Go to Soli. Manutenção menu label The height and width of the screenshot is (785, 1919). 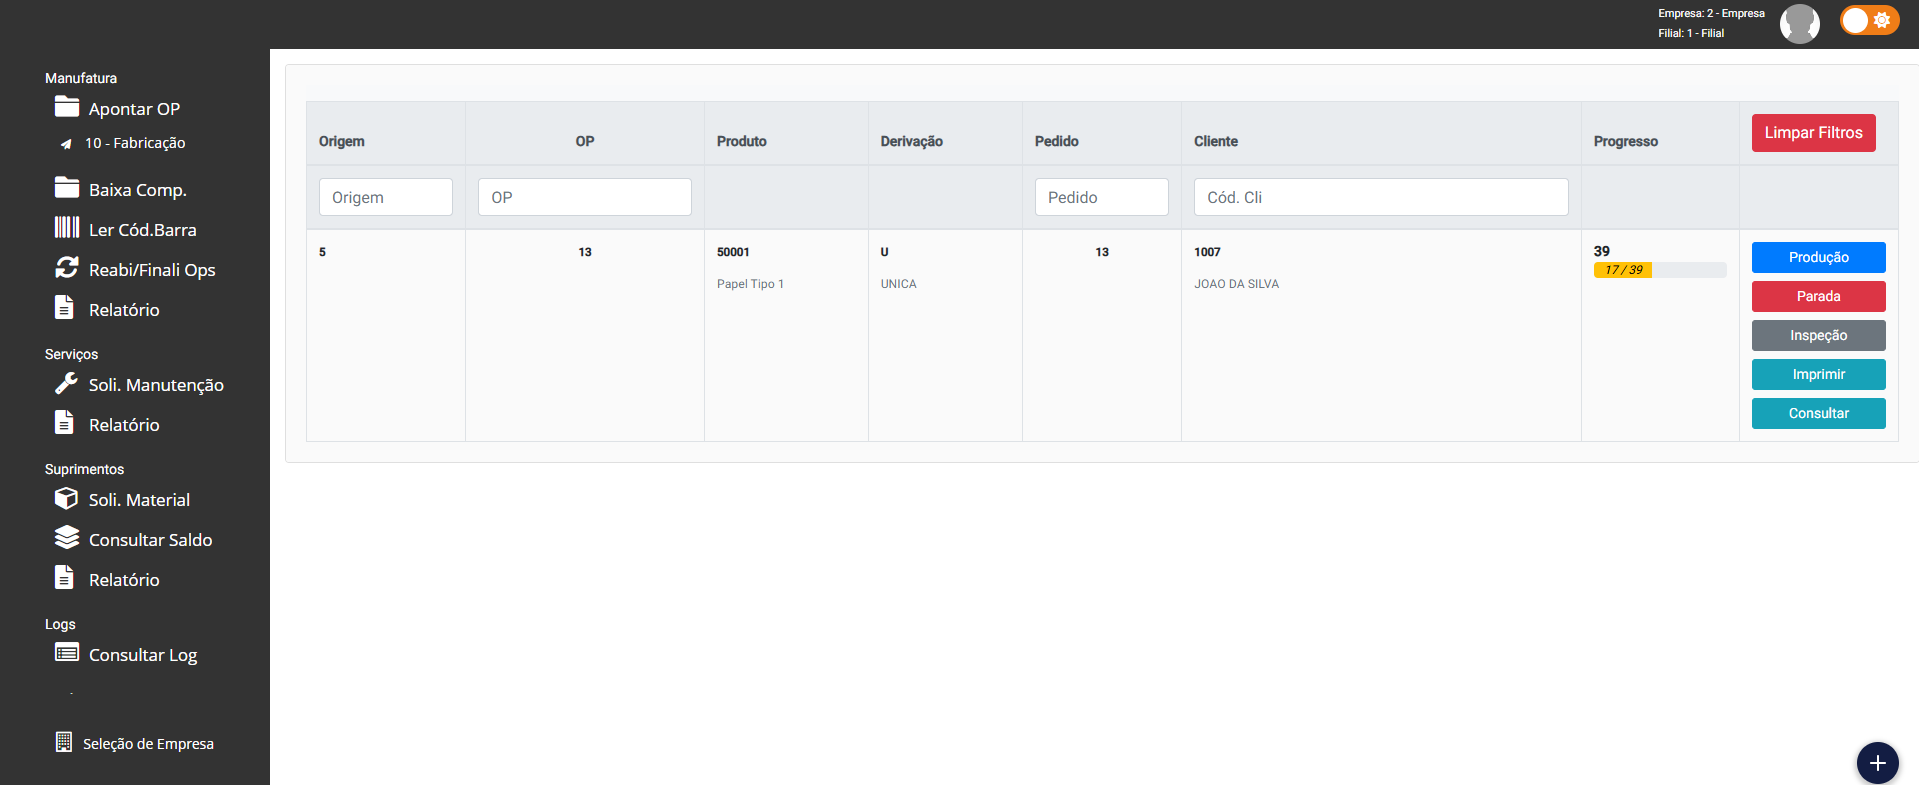[156, 385]
